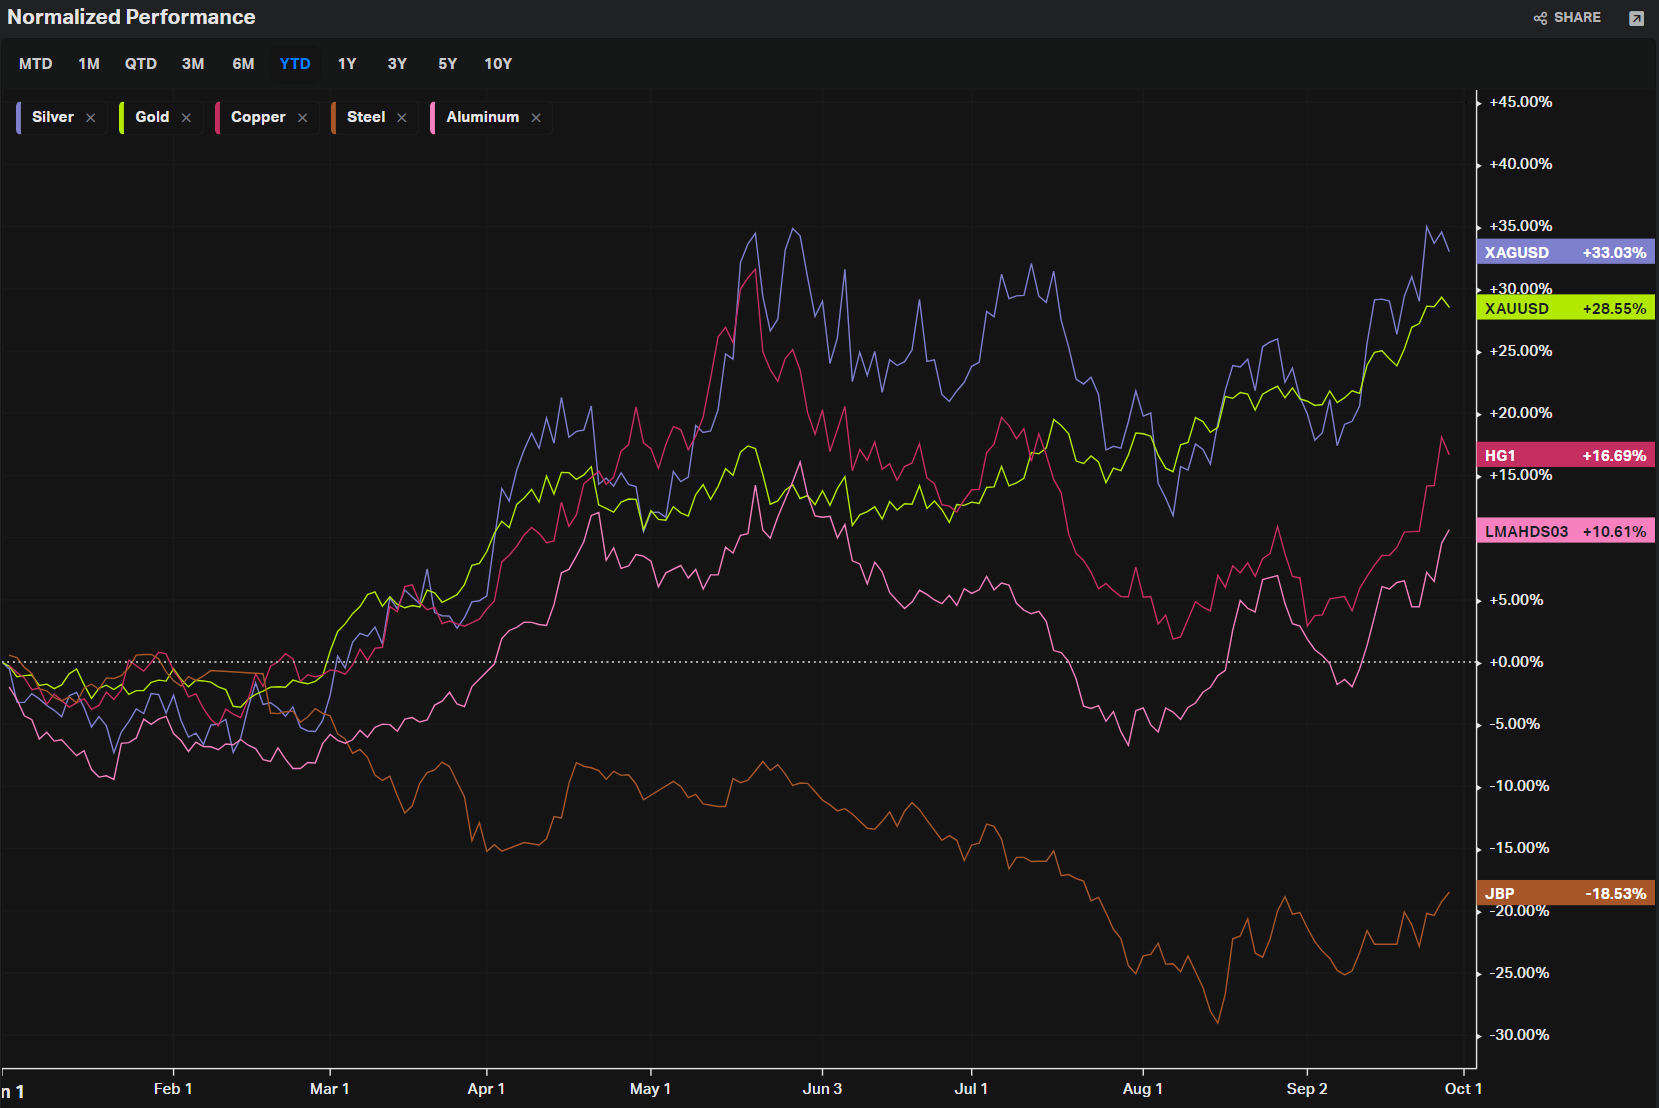The height and width of the screenshot is (1108, 1659).
Task: Click the -10.00% y-axis label
Action: (1519, 786)
